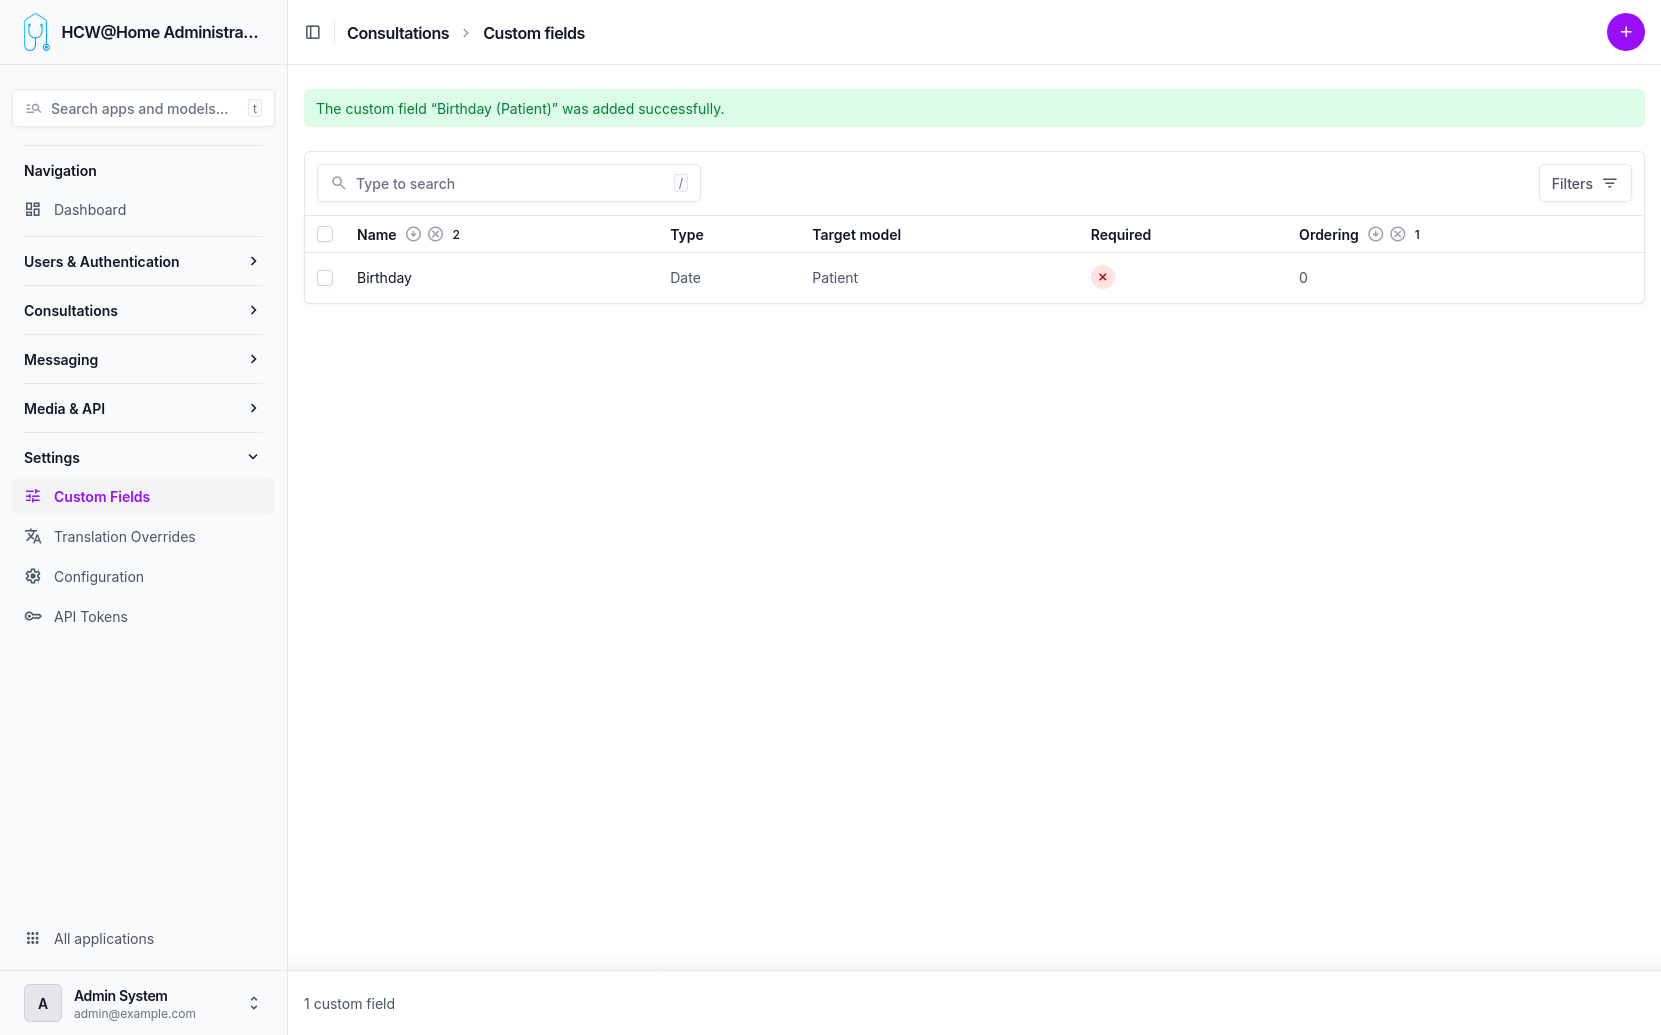Toggle ascending sort on the Ordering column

click(1376, 233)
